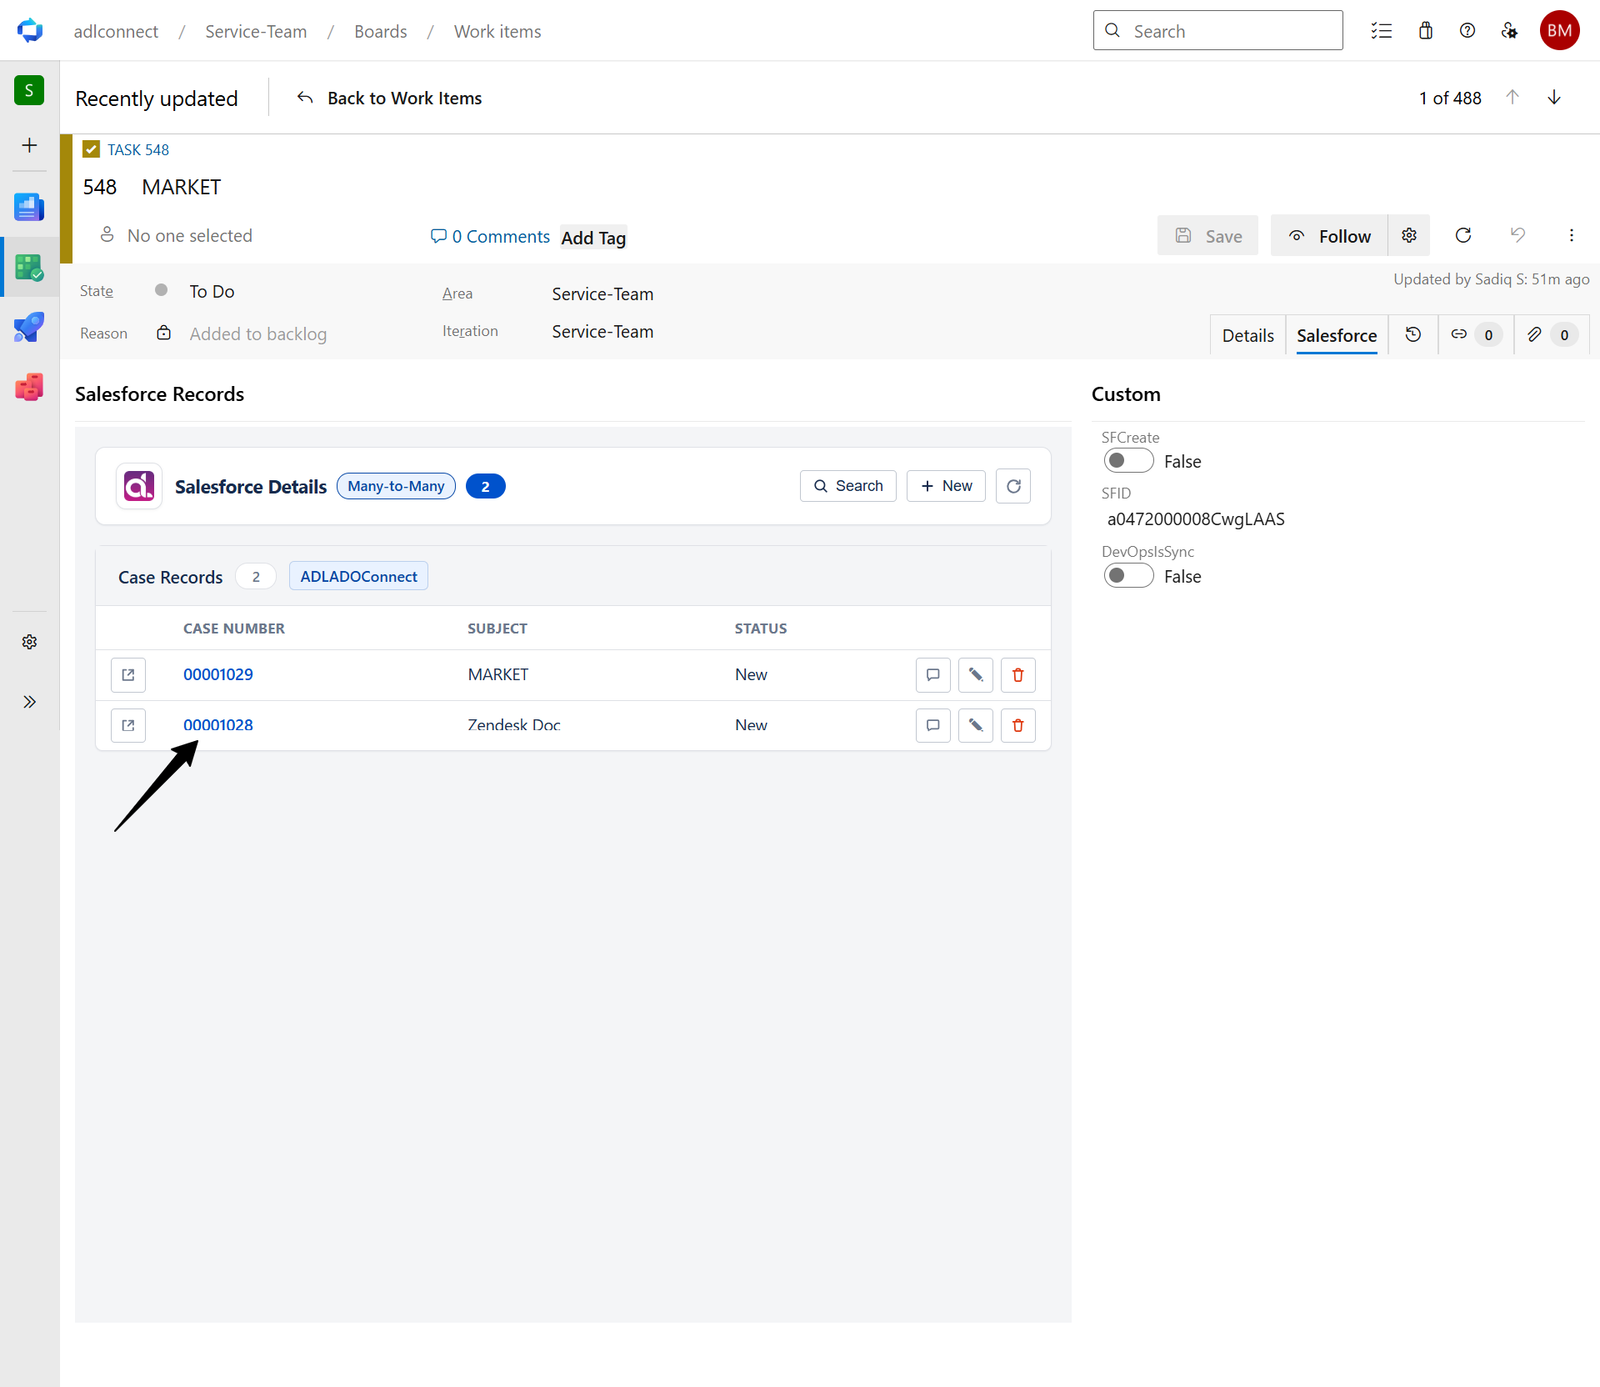Open the follow settings gear icon
The height and width of the screenshot is (1387, 1600).
pyautogui.click(x=1409, y=235)
